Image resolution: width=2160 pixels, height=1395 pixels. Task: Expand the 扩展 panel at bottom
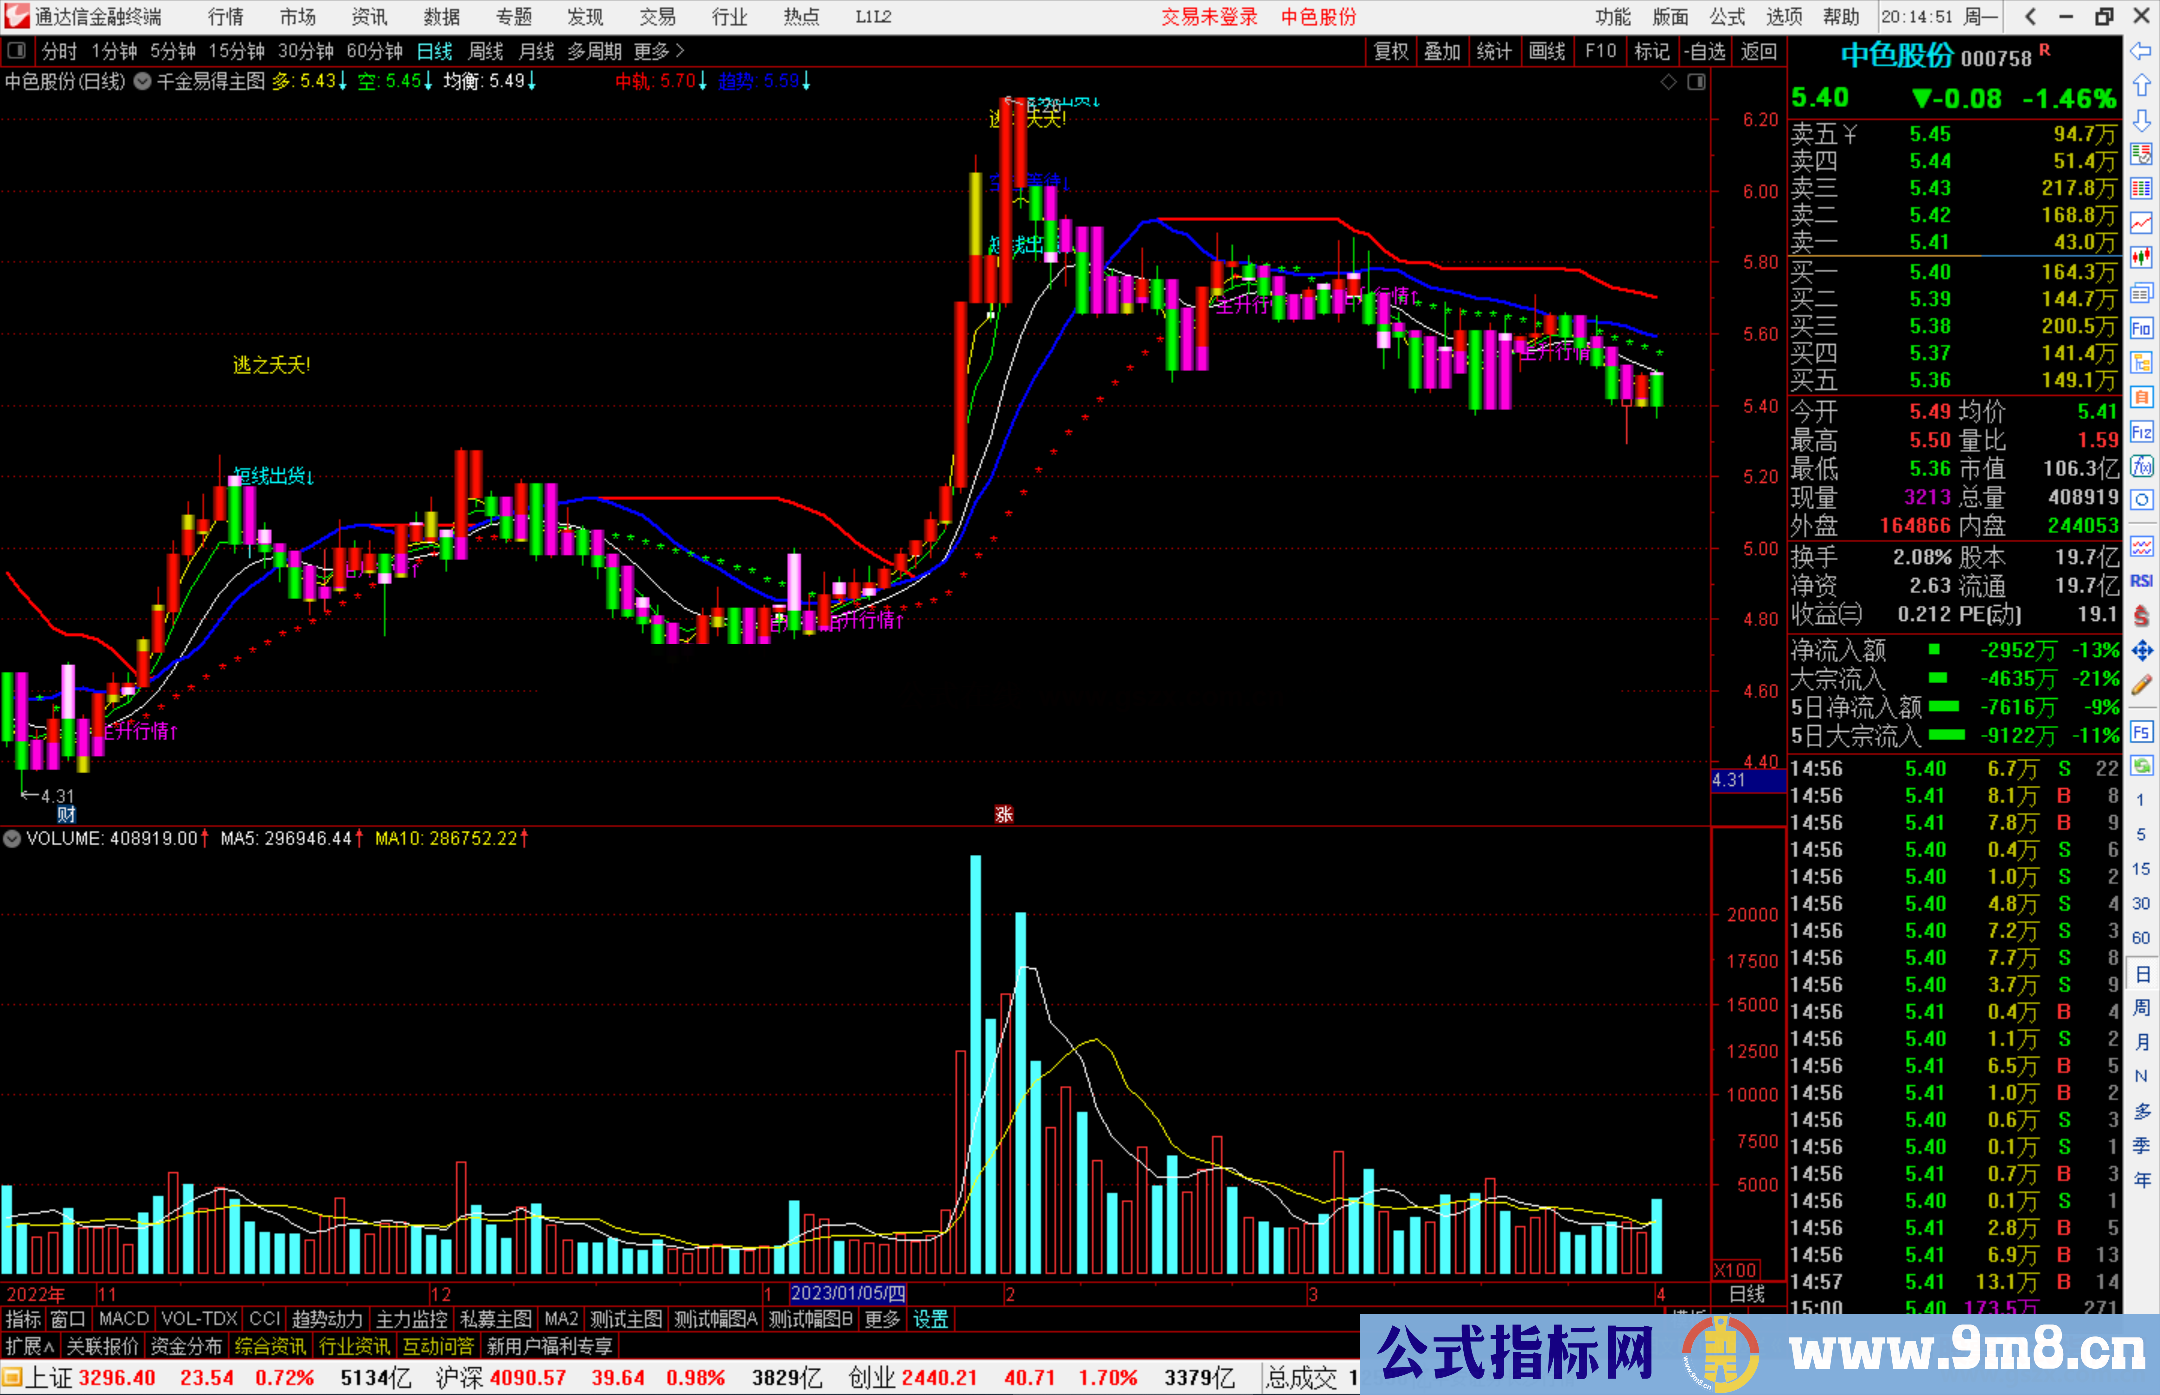(x=30, y=1346)
